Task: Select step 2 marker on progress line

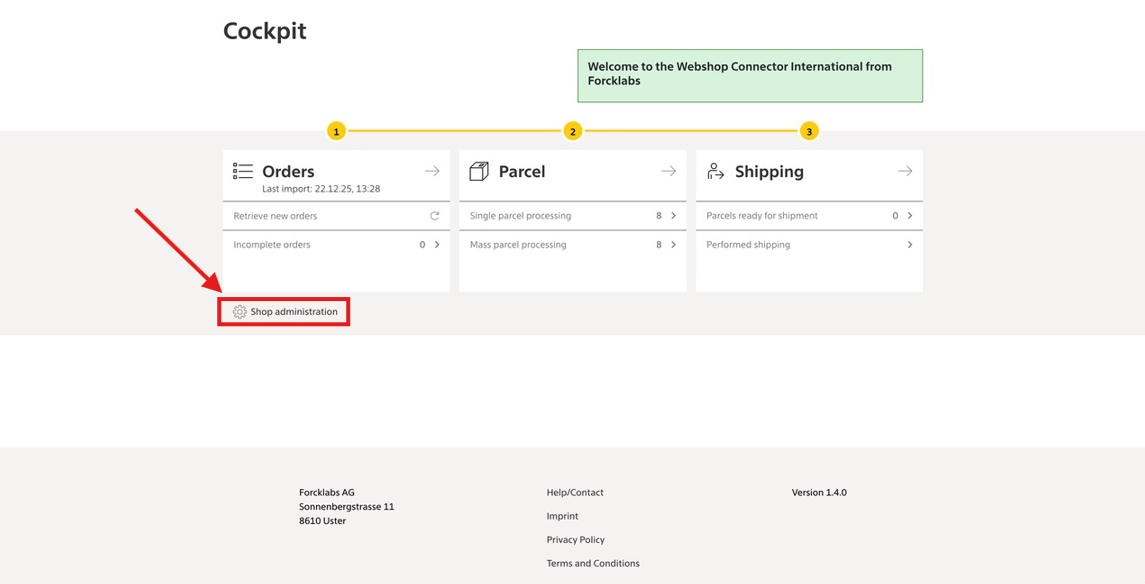Action: 572,131
